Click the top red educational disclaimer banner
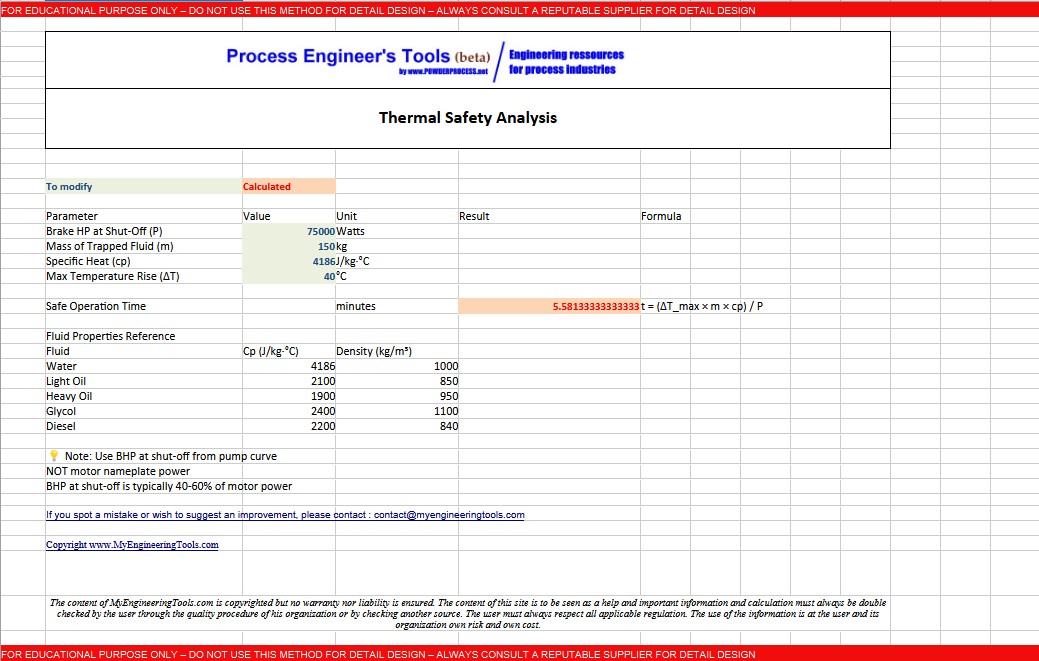The height and width of the screenshot is (661, 1039). tap(519, 9)
